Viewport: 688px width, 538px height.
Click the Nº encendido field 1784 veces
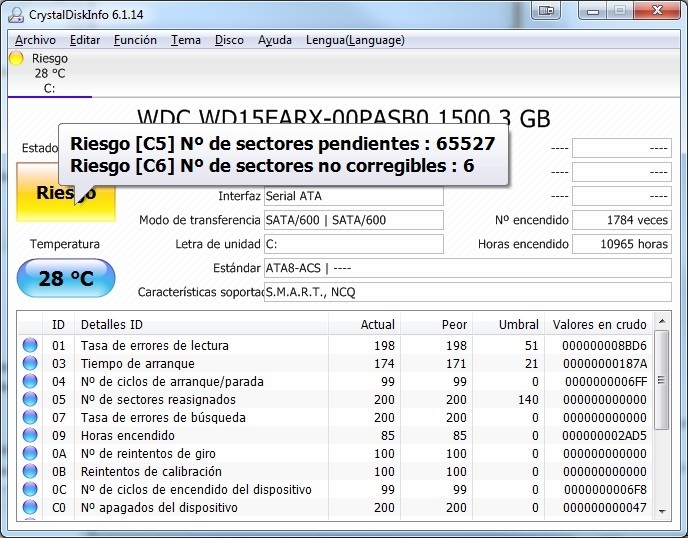pyautogui.click(x=622, y=220)
